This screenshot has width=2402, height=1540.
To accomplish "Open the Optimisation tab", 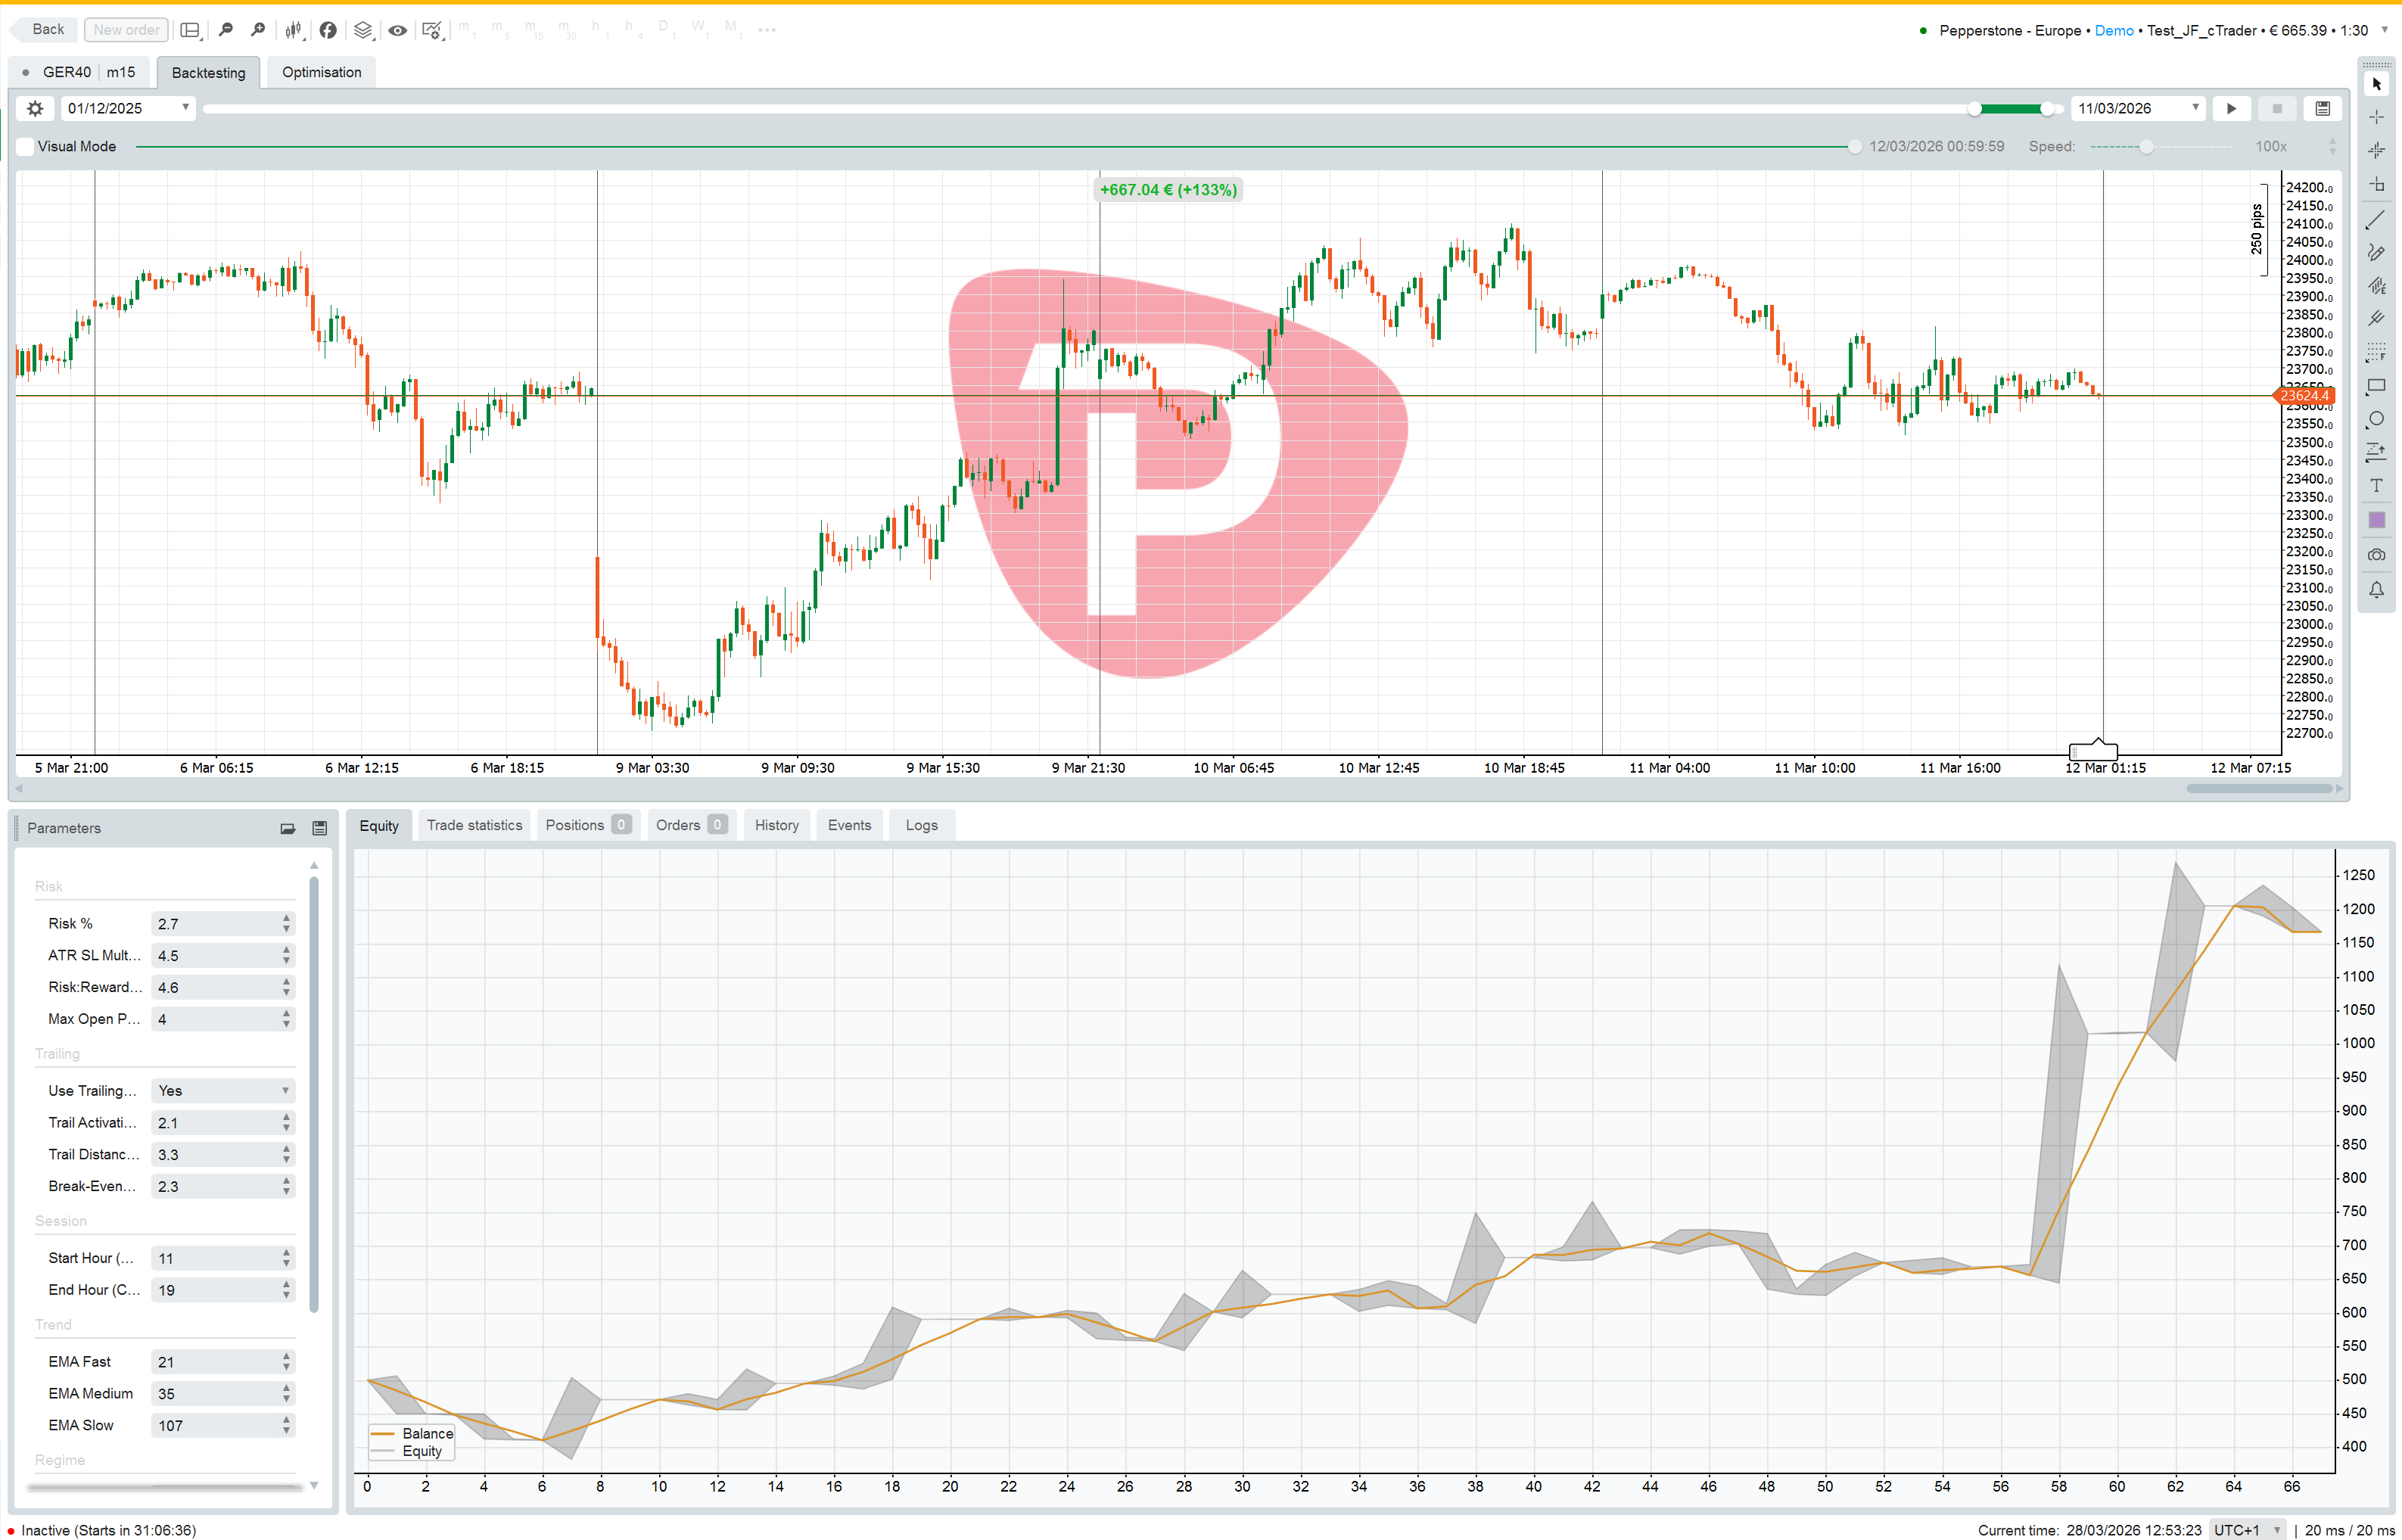I will click(x=320, y=71).
